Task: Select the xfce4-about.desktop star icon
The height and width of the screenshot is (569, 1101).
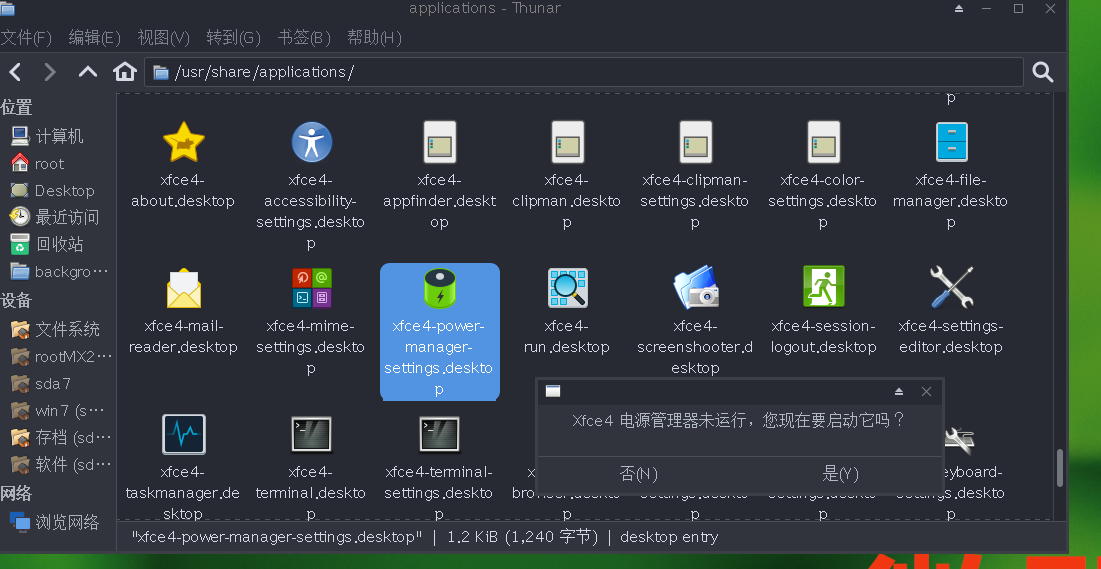Action: pos(183,142)
